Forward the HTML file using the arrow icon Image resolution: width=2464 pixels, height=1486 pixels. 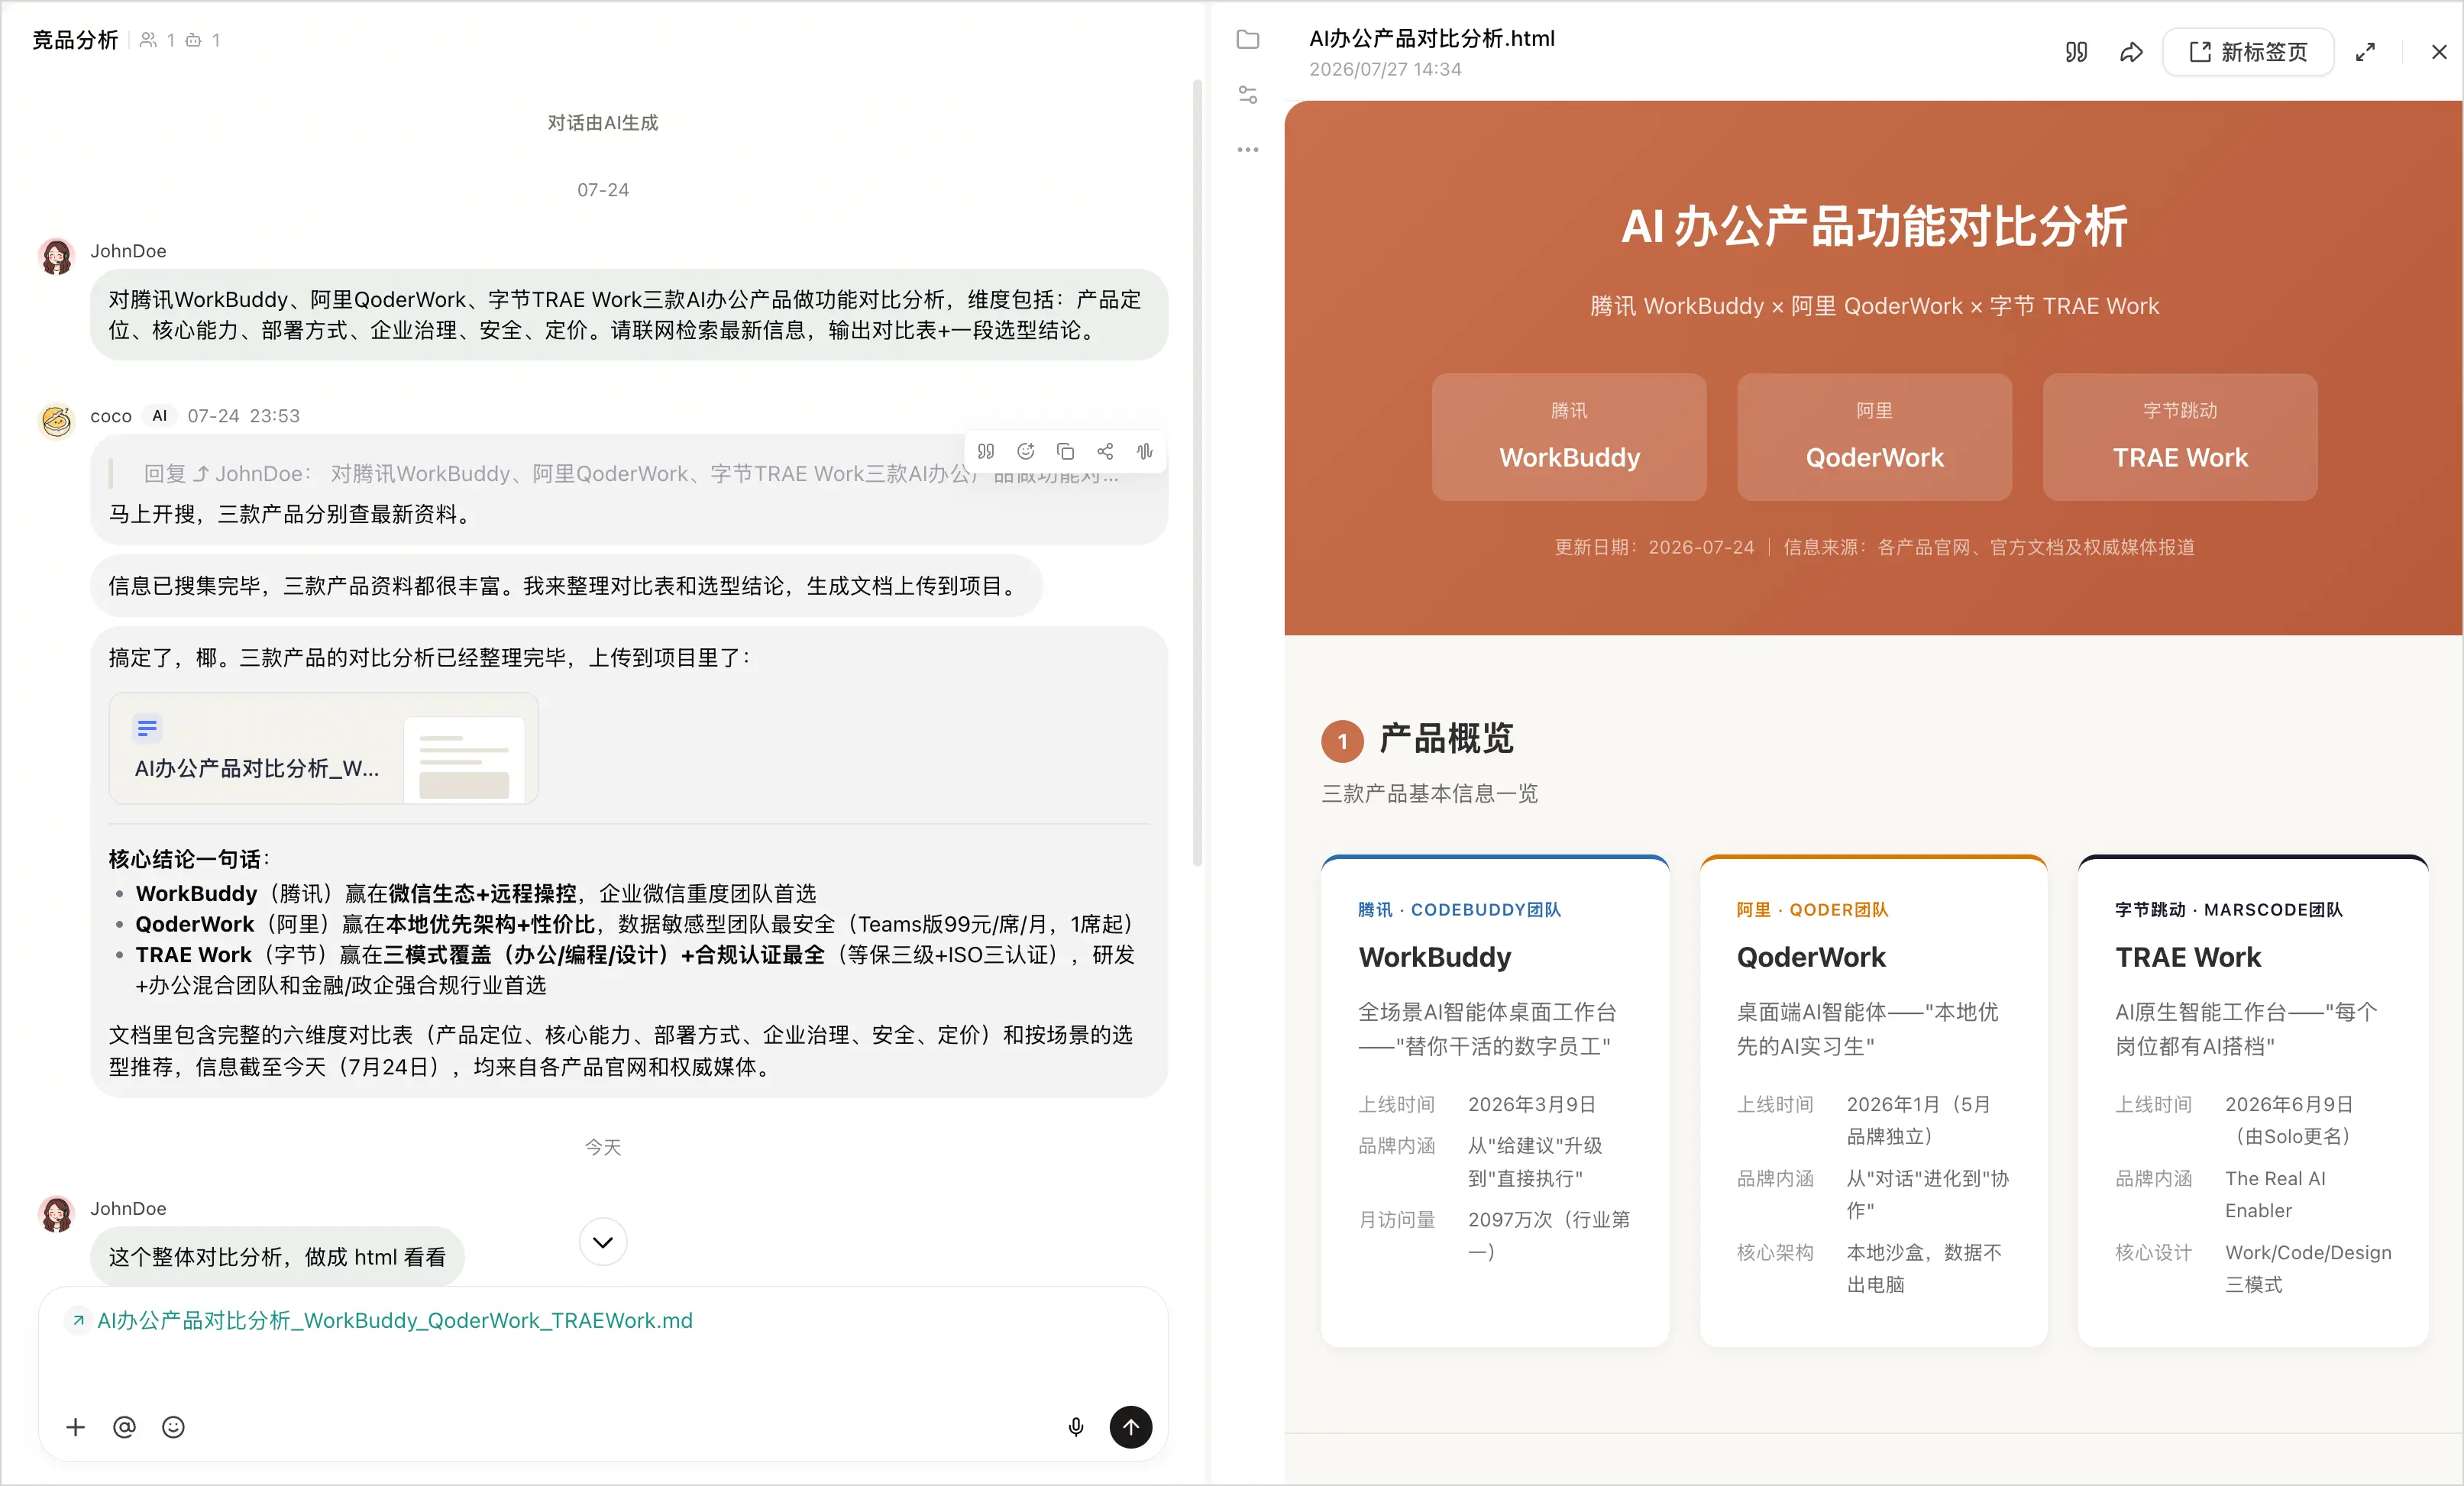click(x=2131, y=52)
